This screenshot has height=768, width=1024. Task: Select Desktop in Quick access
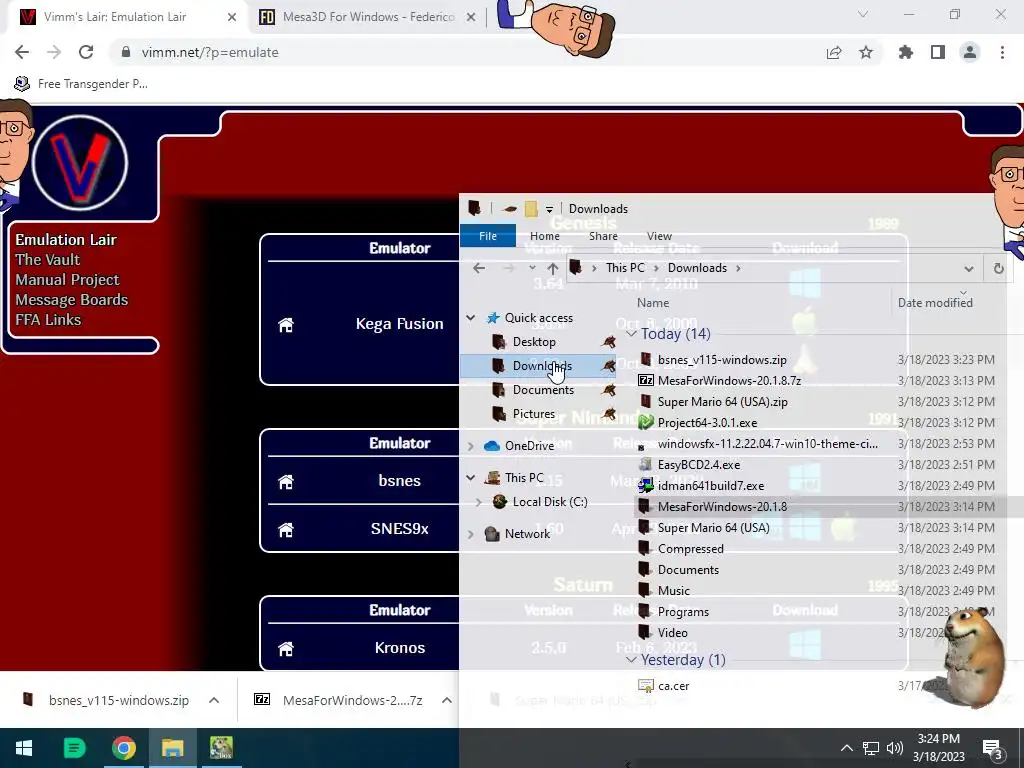pos(534,342)
